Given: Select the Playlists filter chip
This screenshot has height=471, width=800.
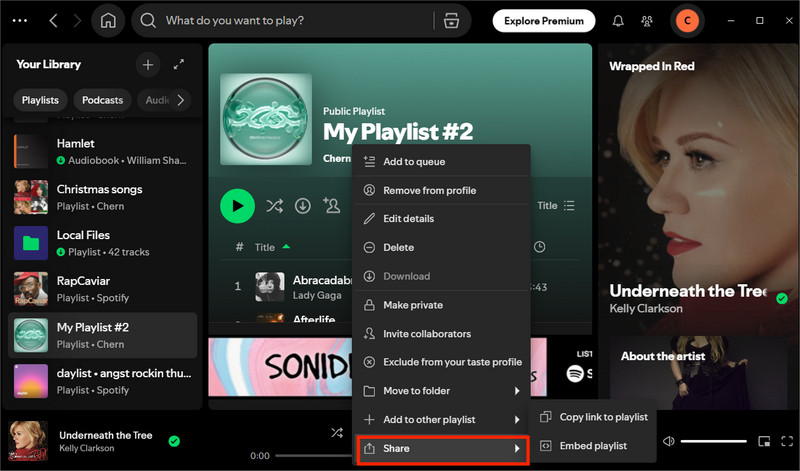Looking at the screenshot, I should [40, 100].
